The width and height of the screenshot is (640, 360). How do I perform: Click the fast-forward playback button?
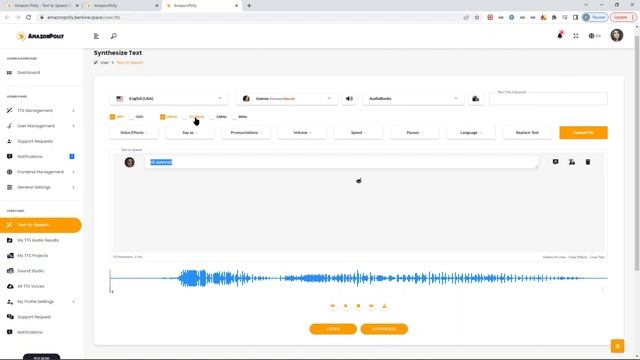coord(371,306)
